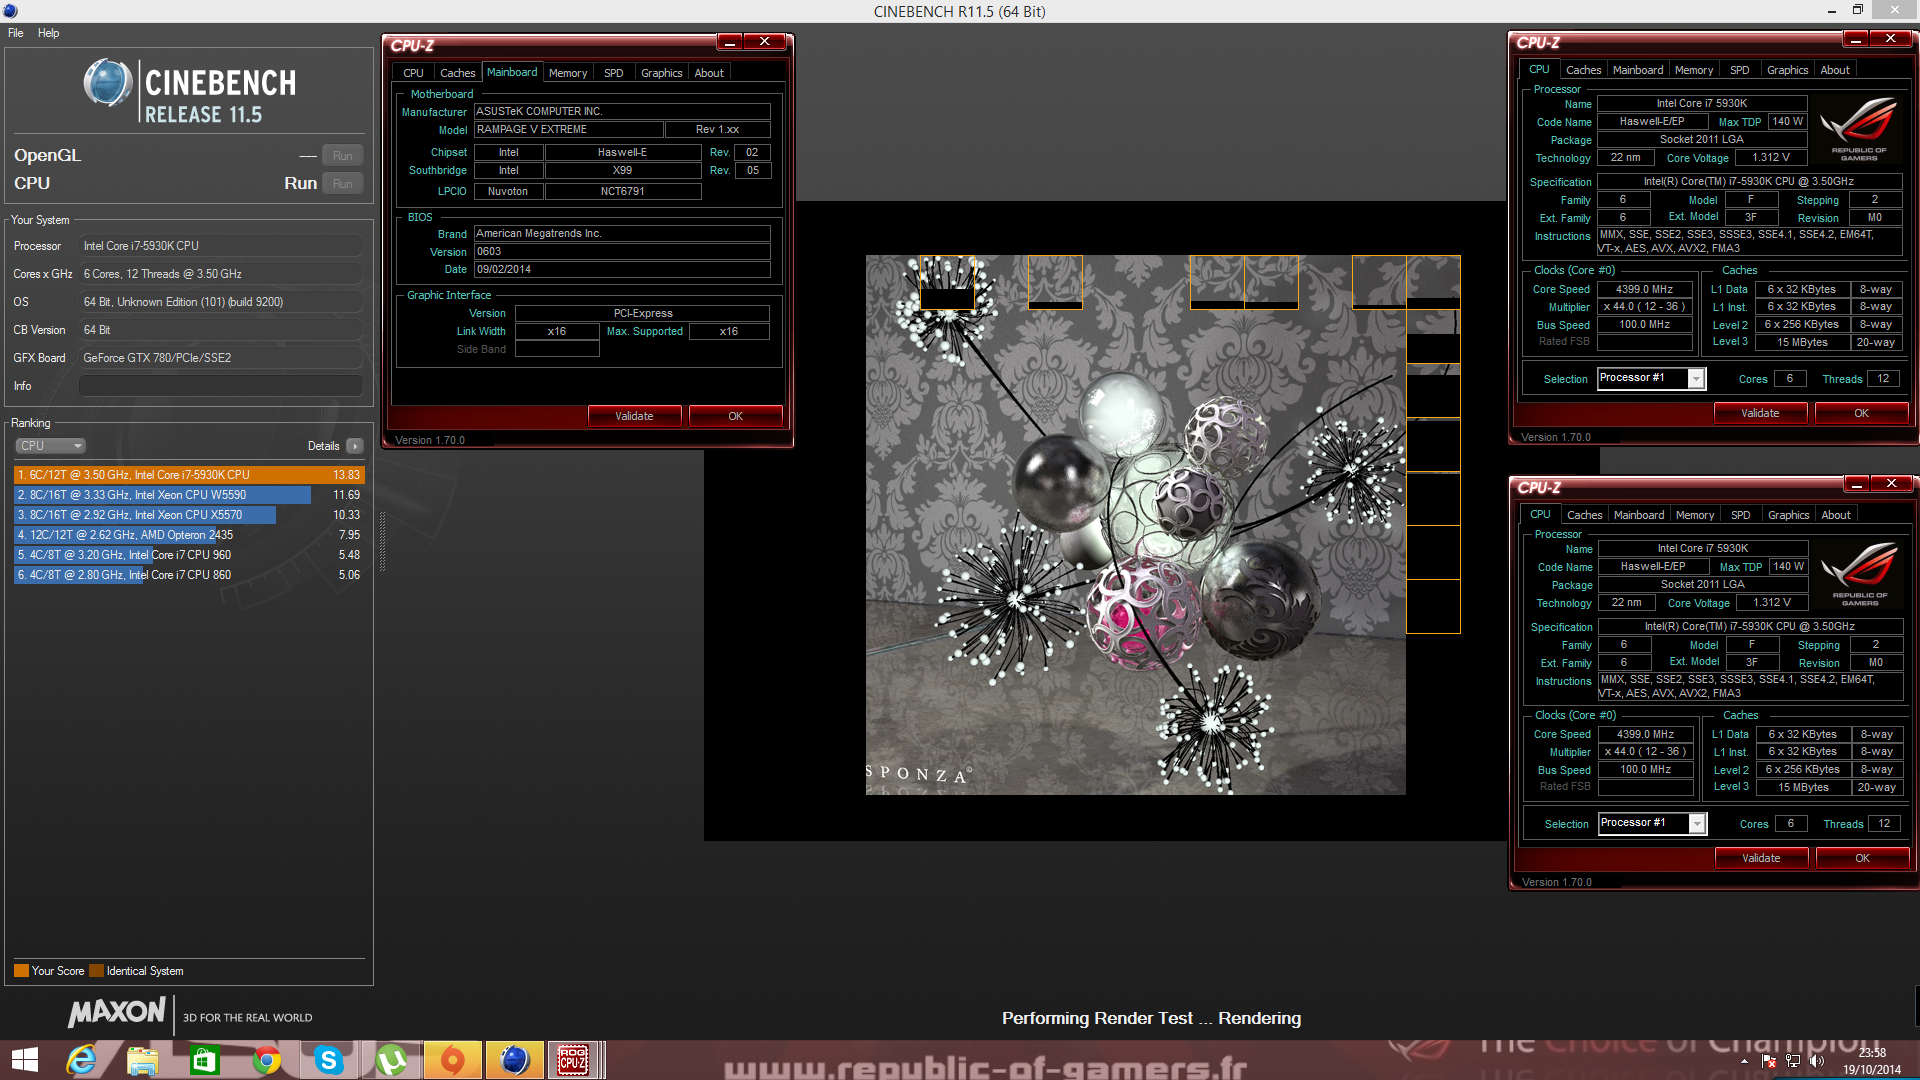Click OK in the bottom-right CPU-Z
The height and width of the screenshot is (1080, 1920).
[x=1862, y=858]
